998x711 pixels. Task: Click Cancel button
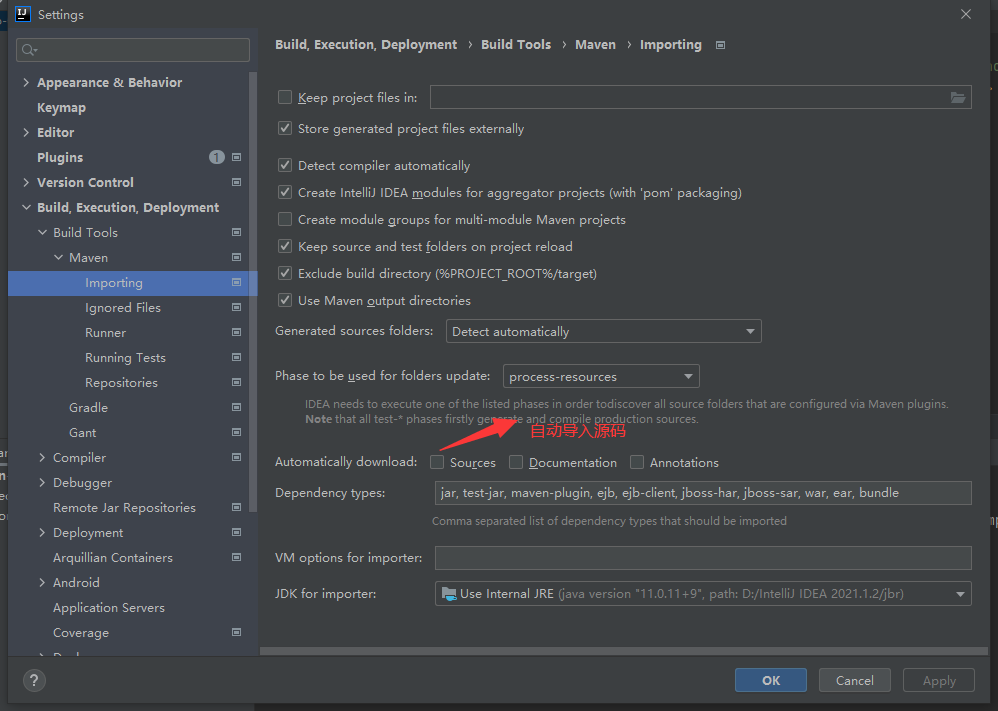click(x=854, y=680)
